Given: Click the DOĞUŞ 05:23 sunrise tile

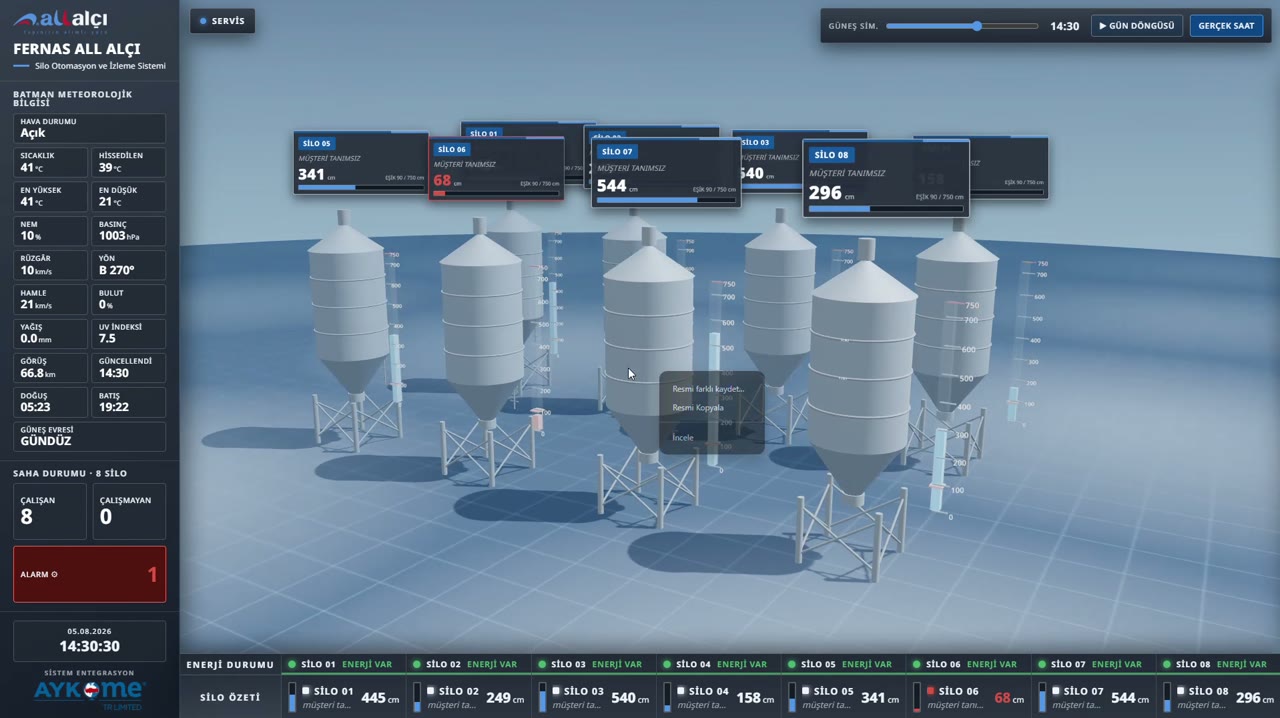Looking at the screenshot, I should [50, 402].
